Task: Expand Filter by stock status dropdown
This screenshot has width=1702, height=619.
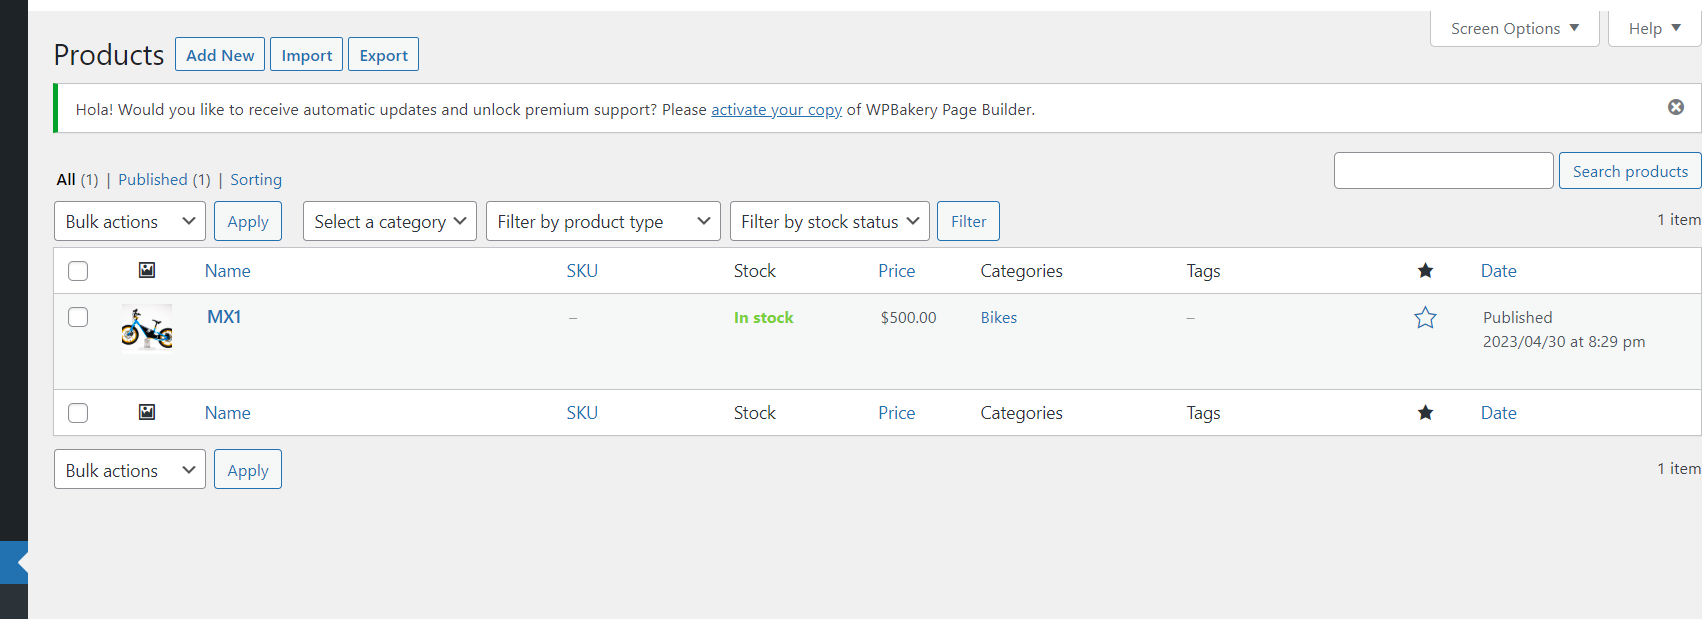Action: (829, 221)
